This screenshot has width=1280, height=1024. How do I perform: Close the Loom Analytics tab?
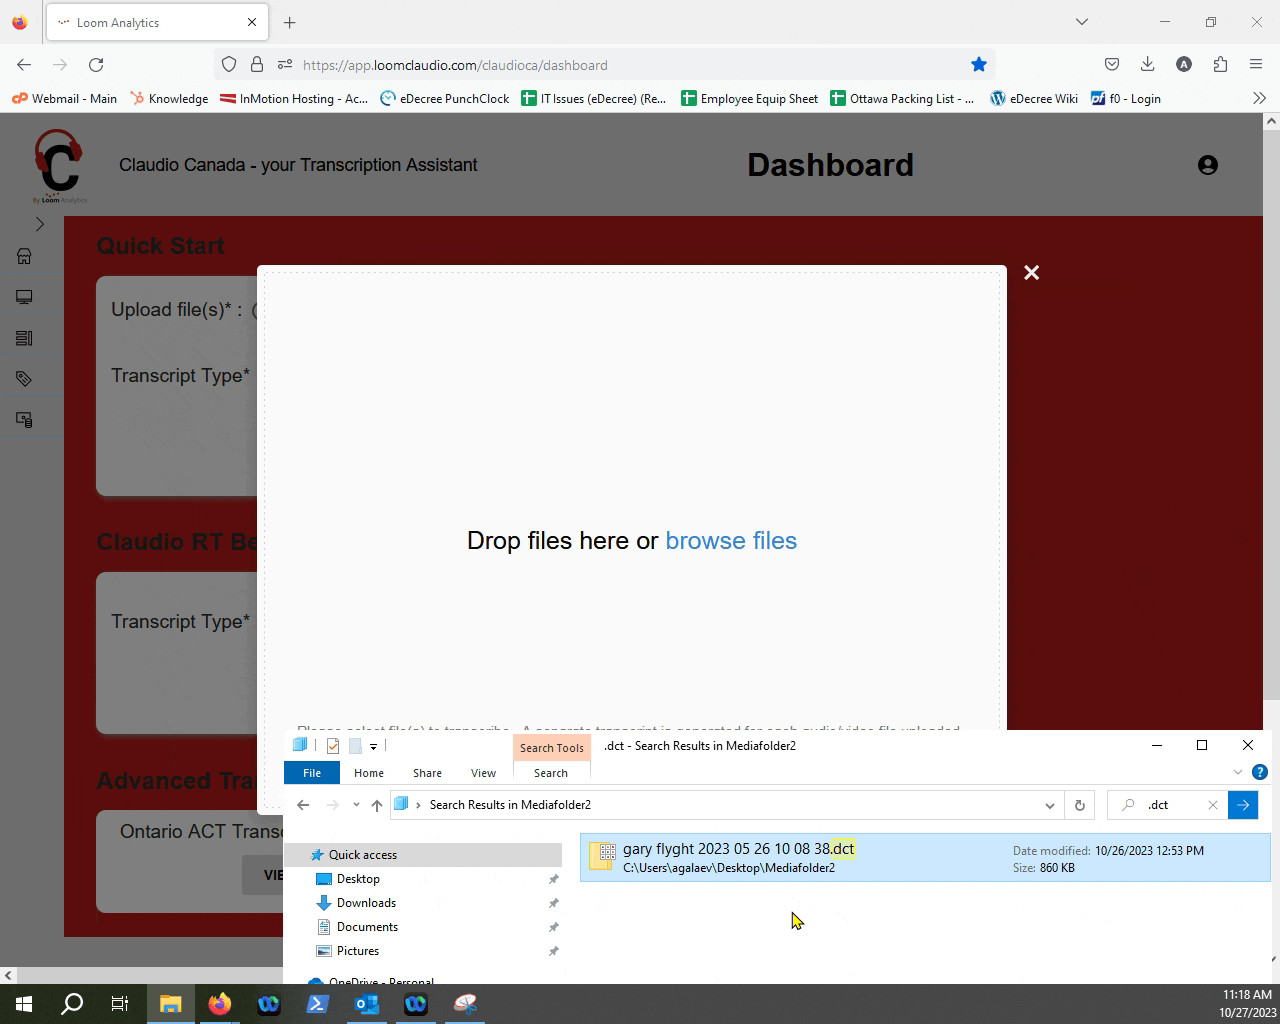tap(252, 22)
